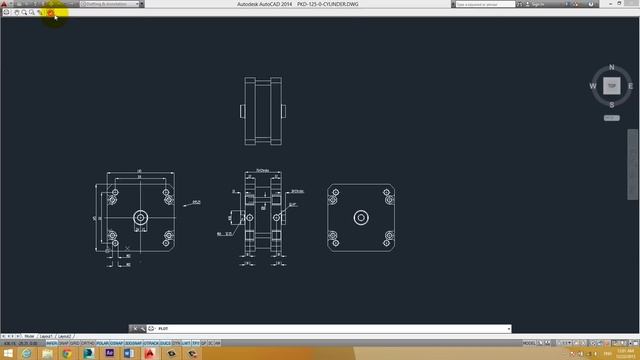Viewport: 640px width, 360px height.
Task: Click TOP face on the ViewCube
Action: [611, 86]
